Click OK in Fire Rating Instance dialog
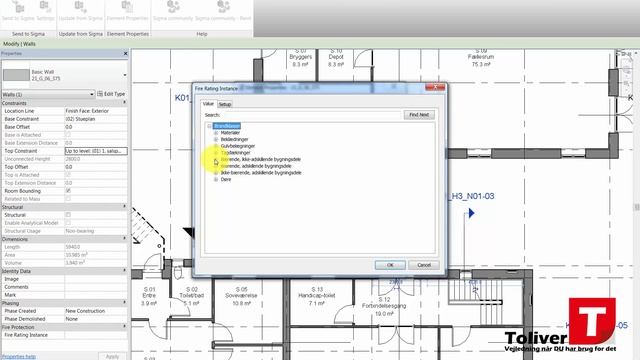 pos(390,265)
